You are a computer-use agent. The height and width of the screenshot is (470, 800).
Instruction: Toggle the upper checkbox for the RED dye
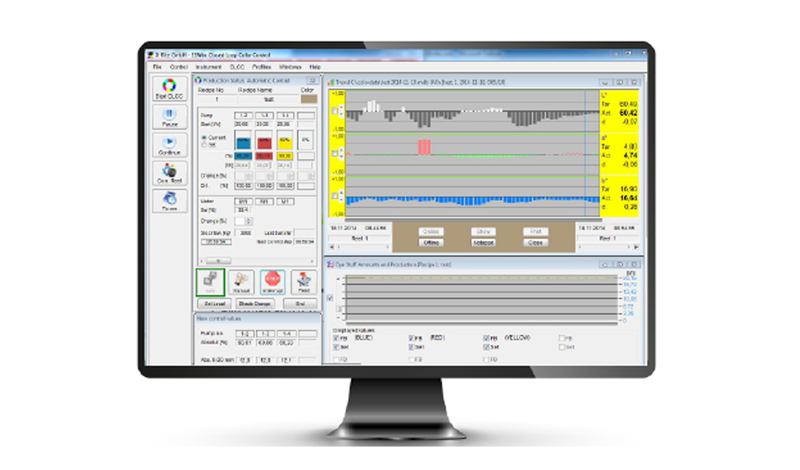point(412,338)
